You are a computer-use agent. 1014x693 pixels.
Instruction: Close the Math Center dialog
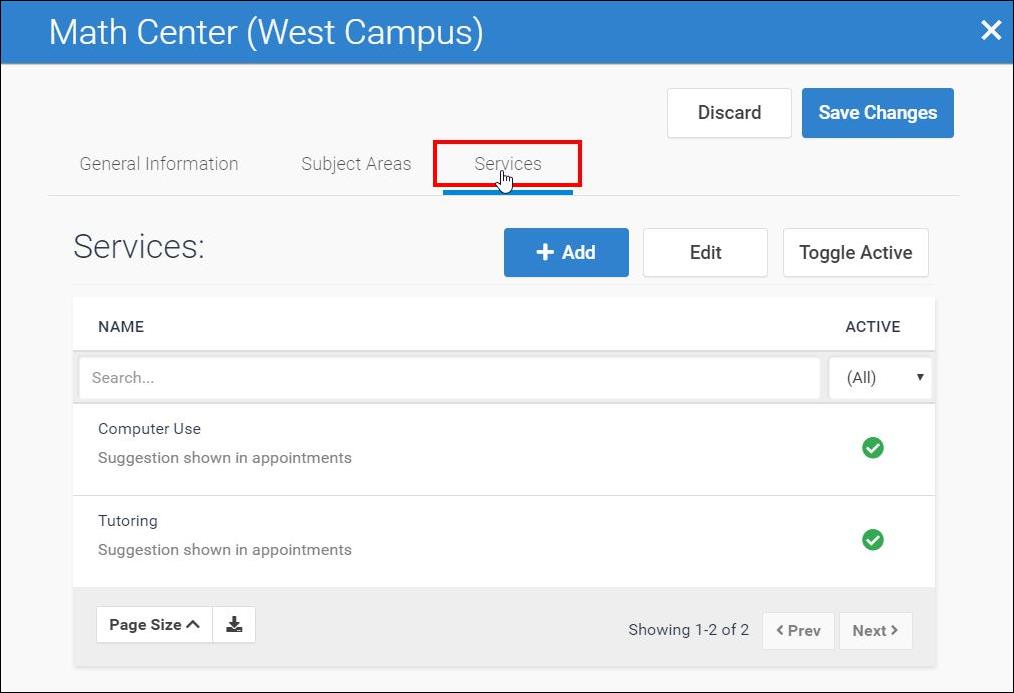[990, 31]
